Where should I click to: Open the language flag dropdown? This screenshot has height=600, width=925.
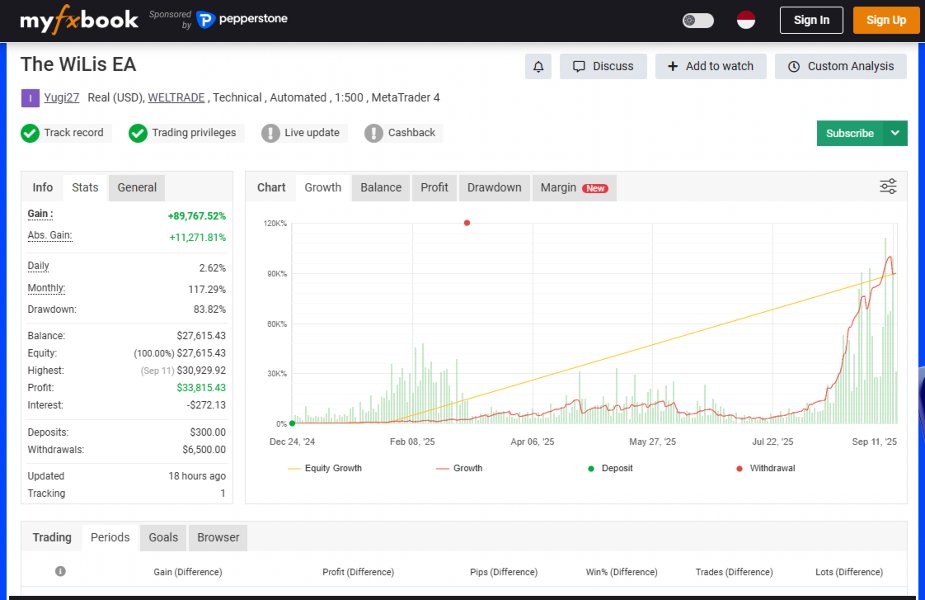click(x=746, y=19)
